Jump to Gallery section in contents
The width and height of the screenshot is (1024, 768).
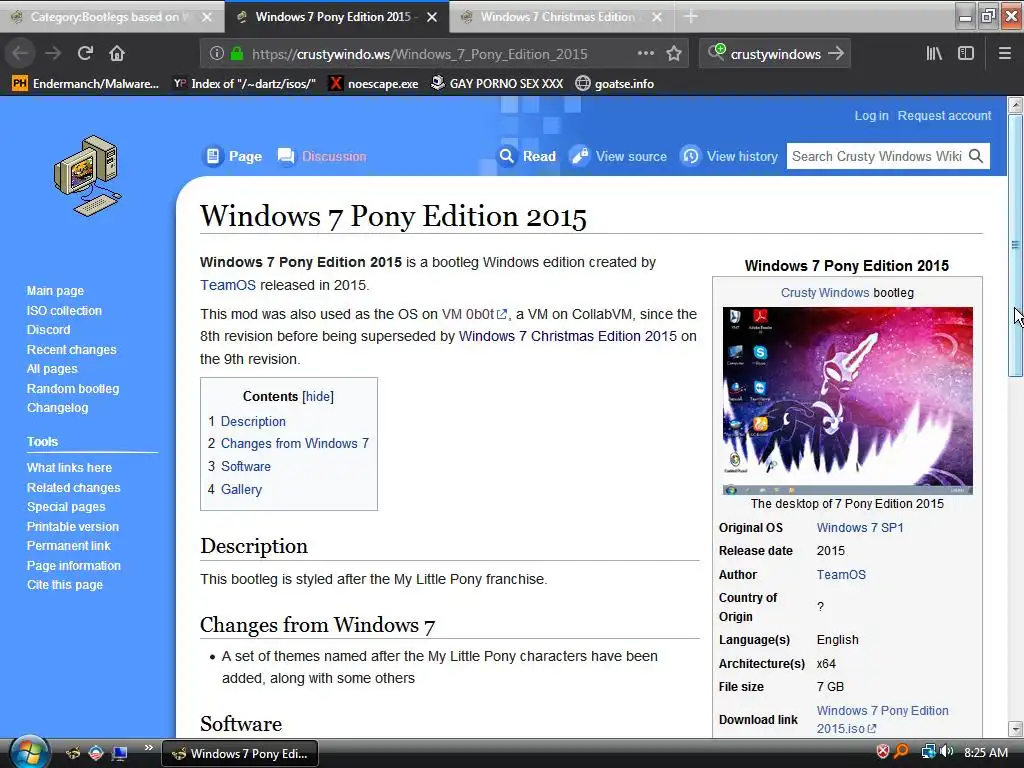[241, 489]
